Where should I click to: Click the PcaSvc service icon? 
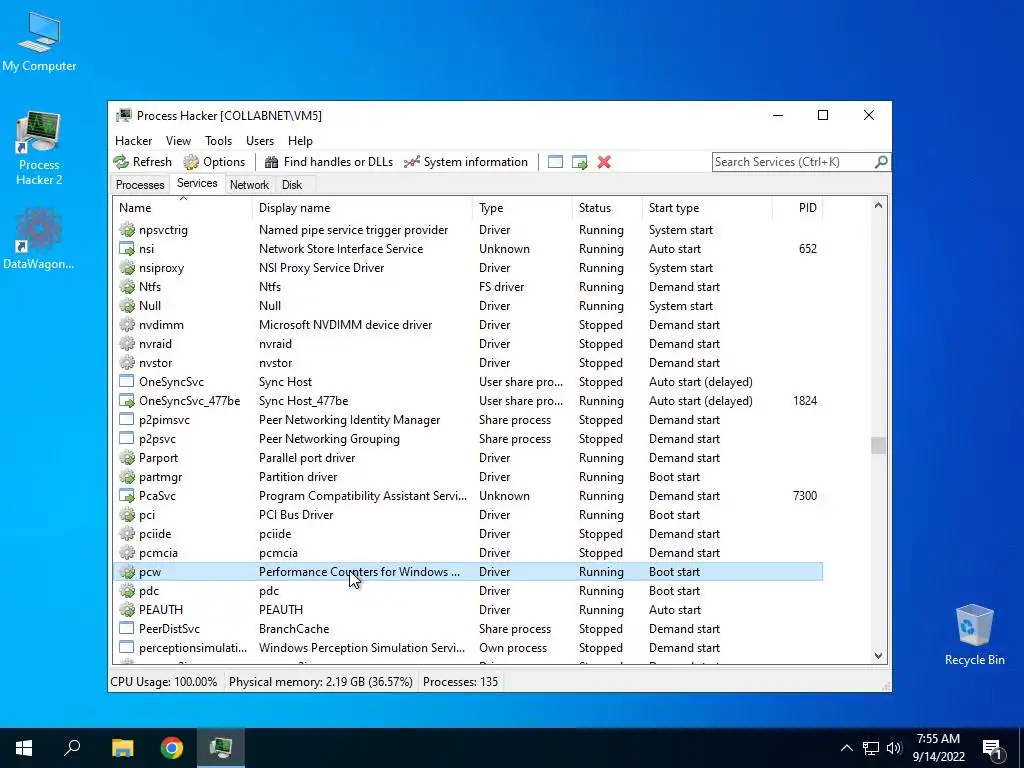click(x=127, y=496)
